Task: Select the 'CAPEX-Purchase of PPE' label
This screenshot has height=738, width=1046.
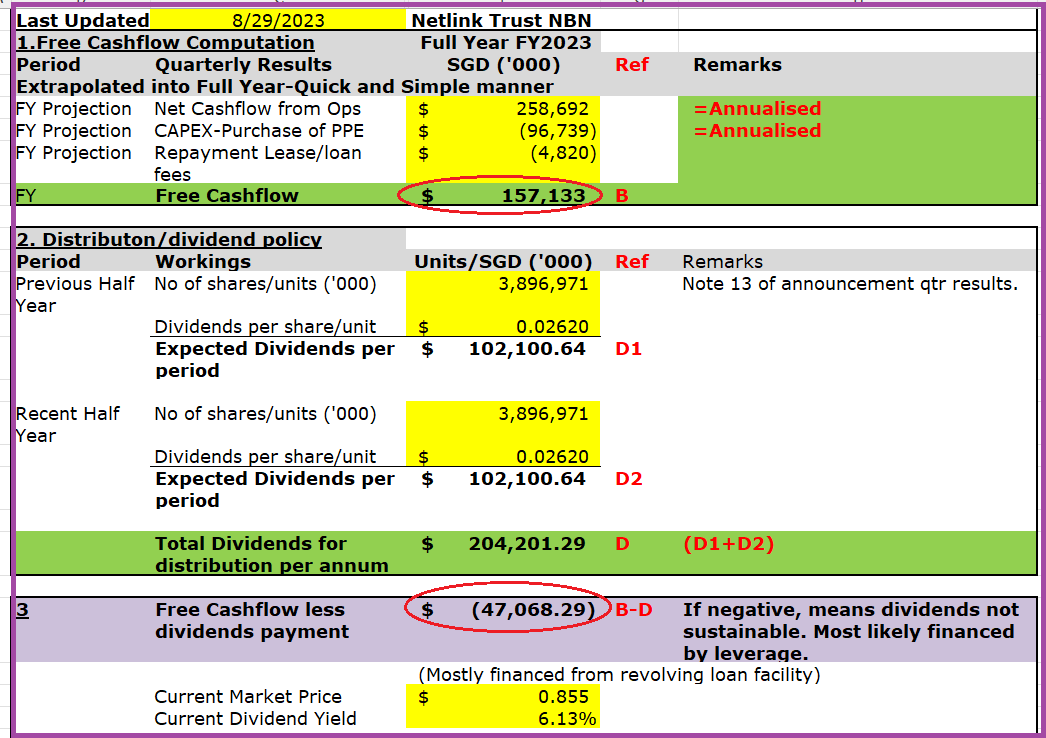Action: [259, 130]
